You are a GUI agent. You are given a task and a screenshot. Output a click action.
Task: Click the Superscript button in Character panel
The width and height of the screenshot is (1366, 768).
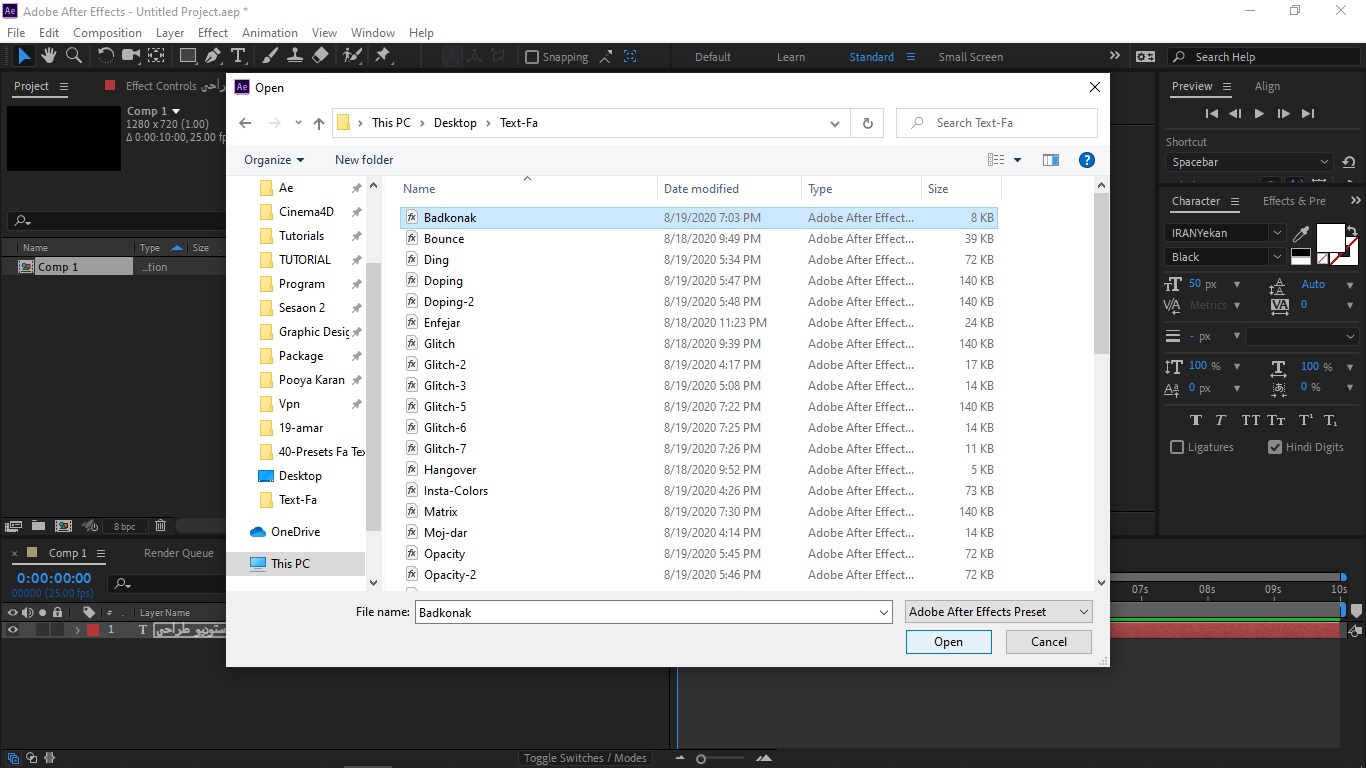[1305, 420]
